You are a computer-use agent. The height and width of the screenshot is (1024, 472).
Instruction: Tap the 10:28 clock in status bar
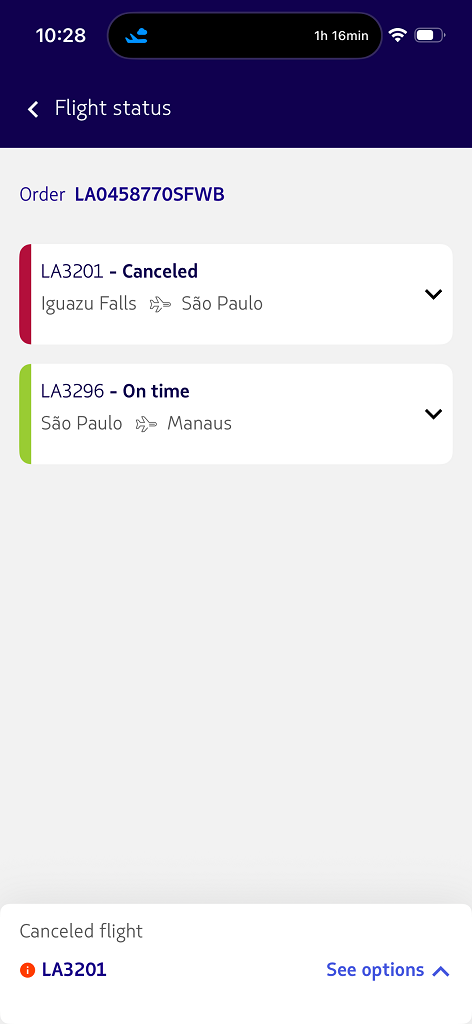click(61, 35)
